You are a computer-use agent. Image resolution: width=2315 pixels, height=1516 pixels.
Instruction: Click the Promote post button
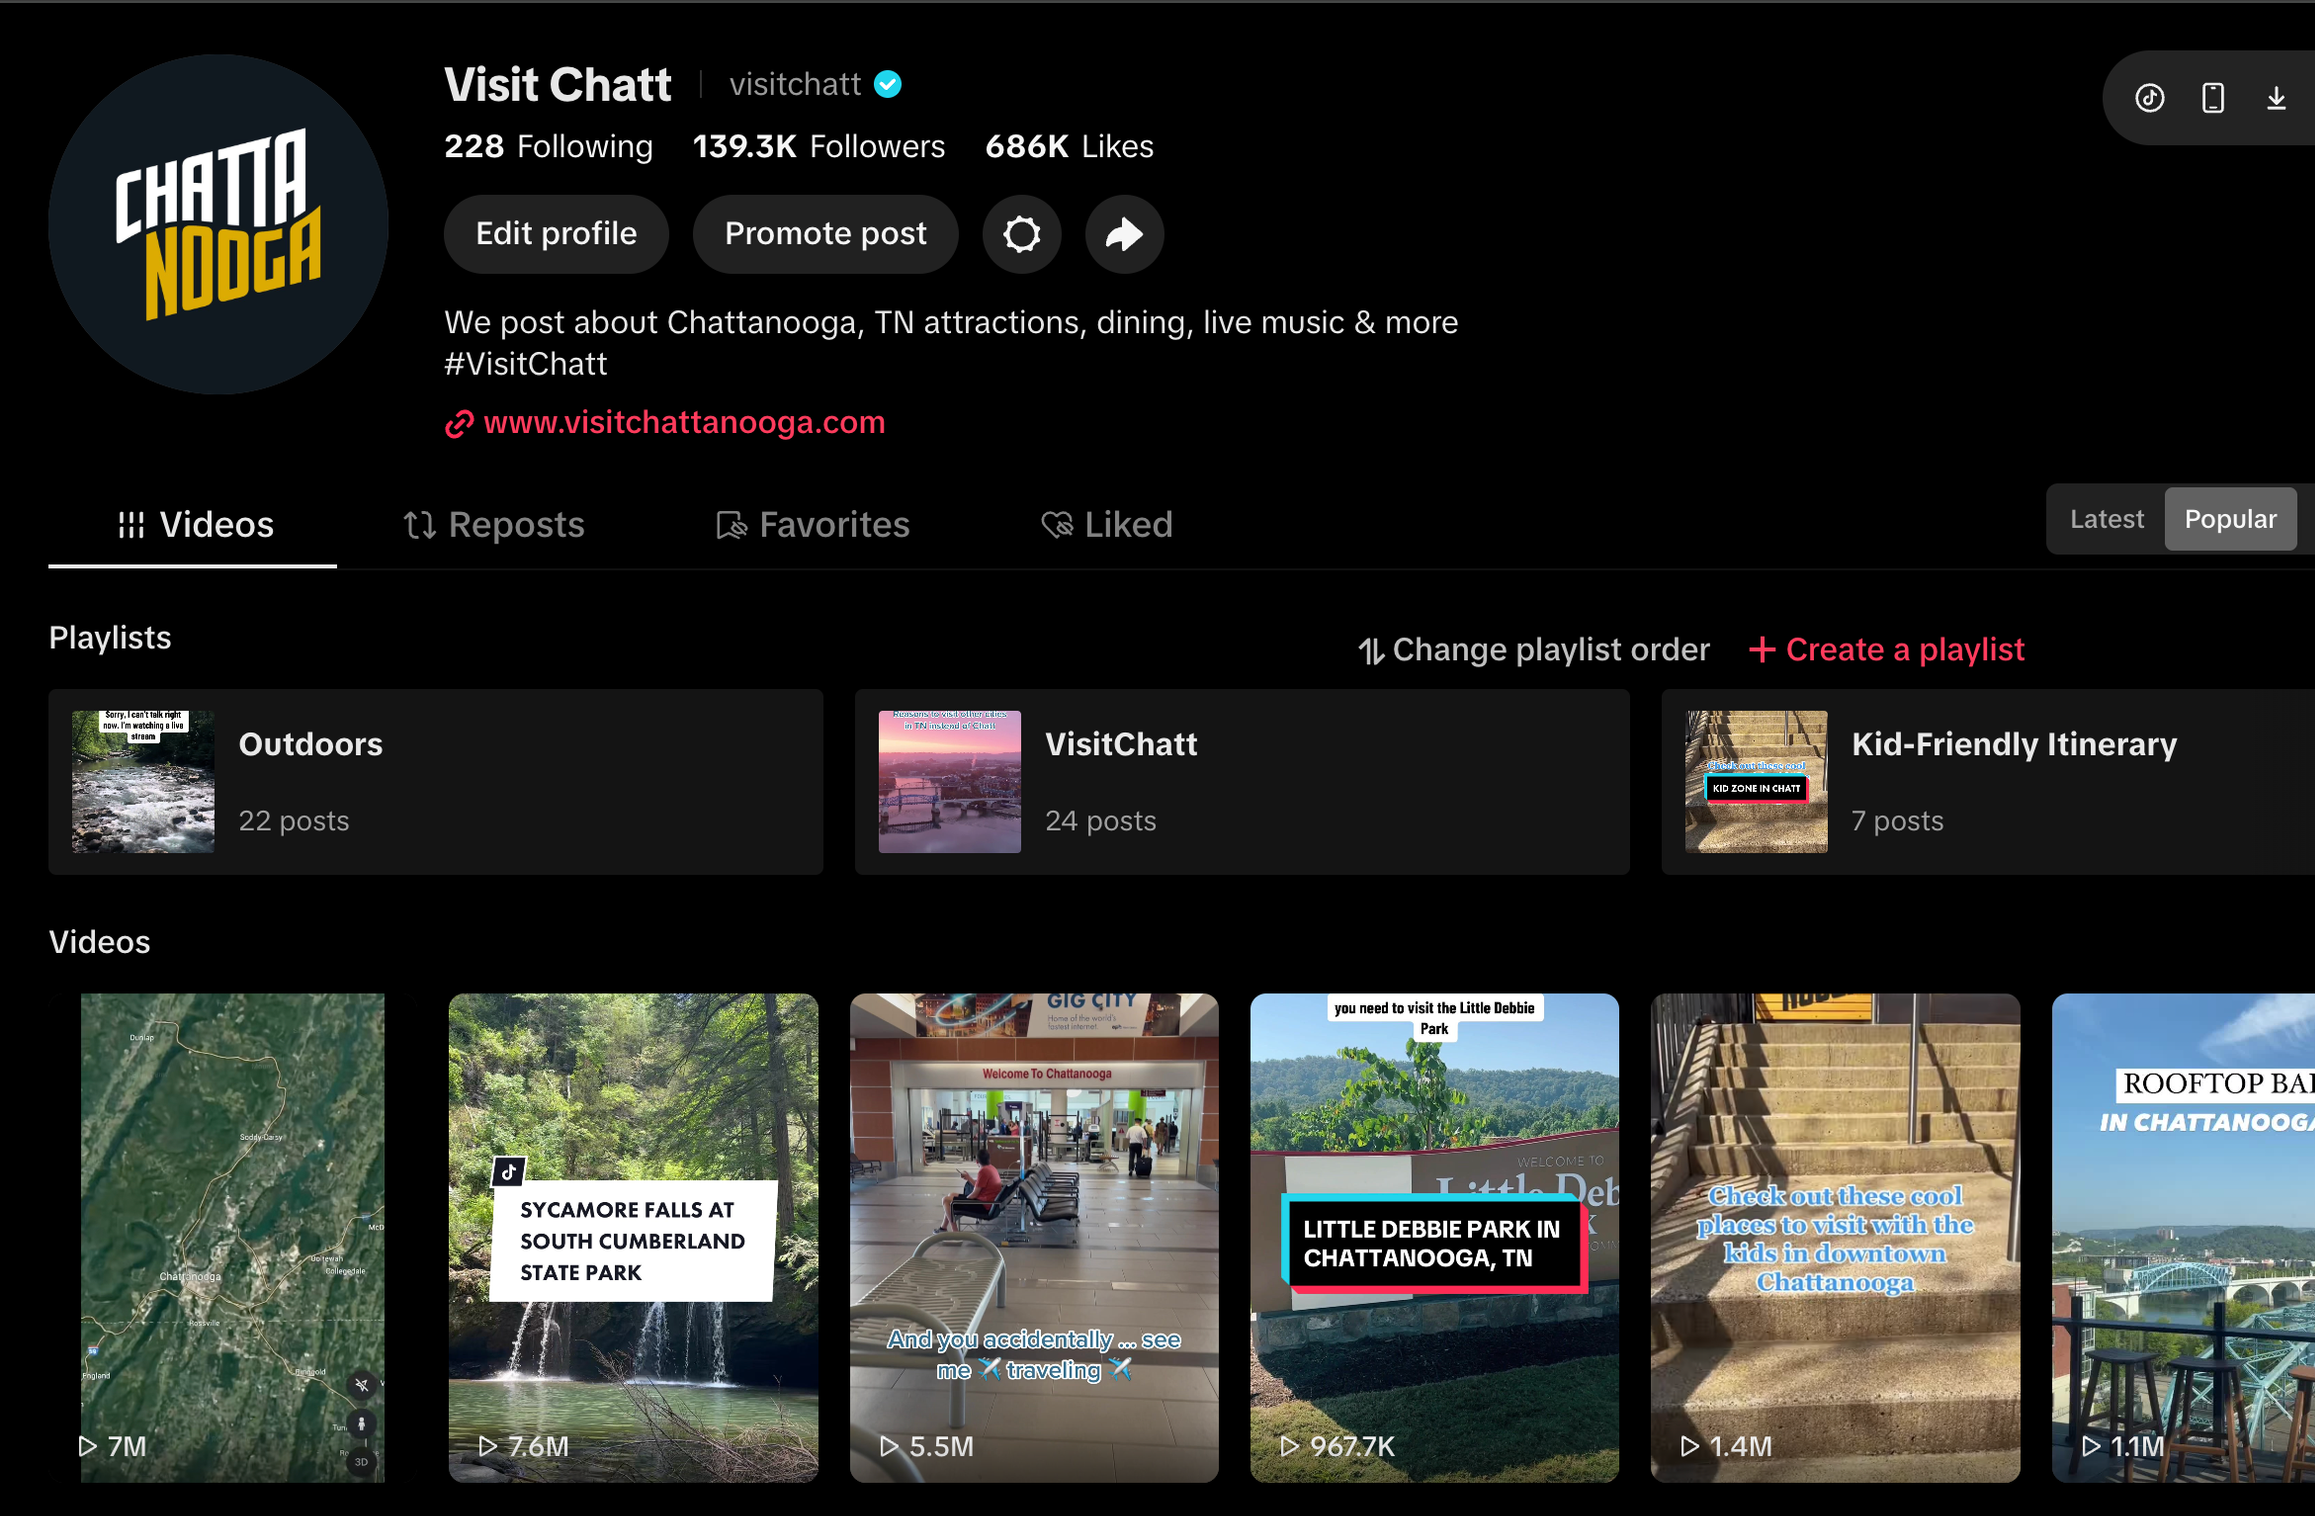825,234
